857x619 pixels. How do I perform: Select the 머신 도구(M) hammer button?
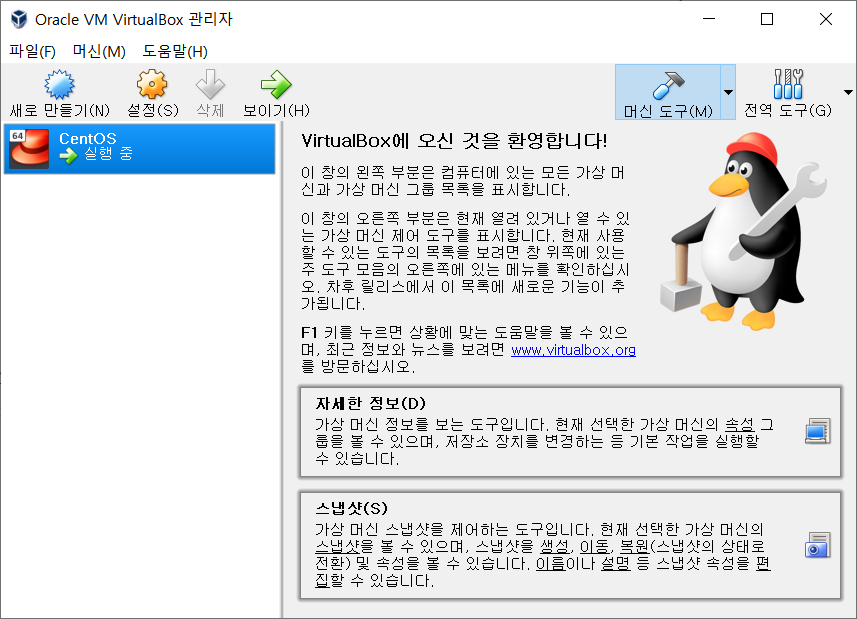tap(668, 92)
